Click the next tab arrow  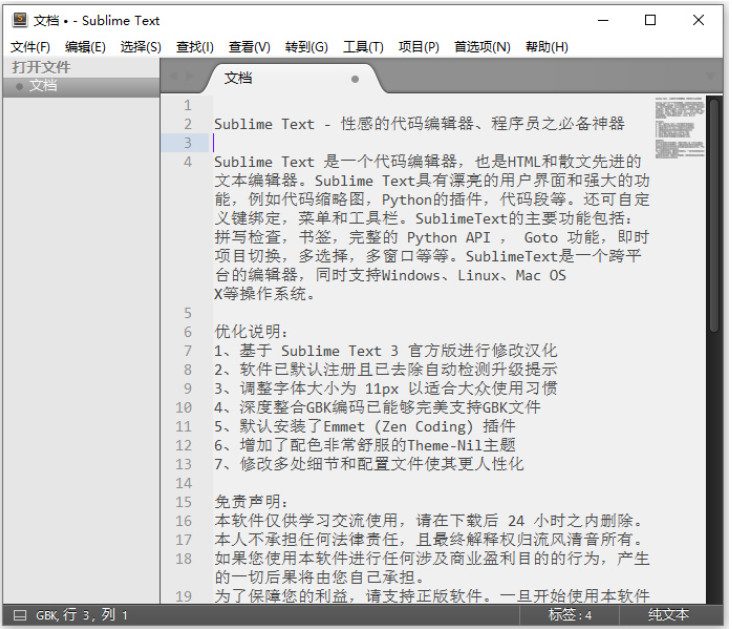(189, 76)
